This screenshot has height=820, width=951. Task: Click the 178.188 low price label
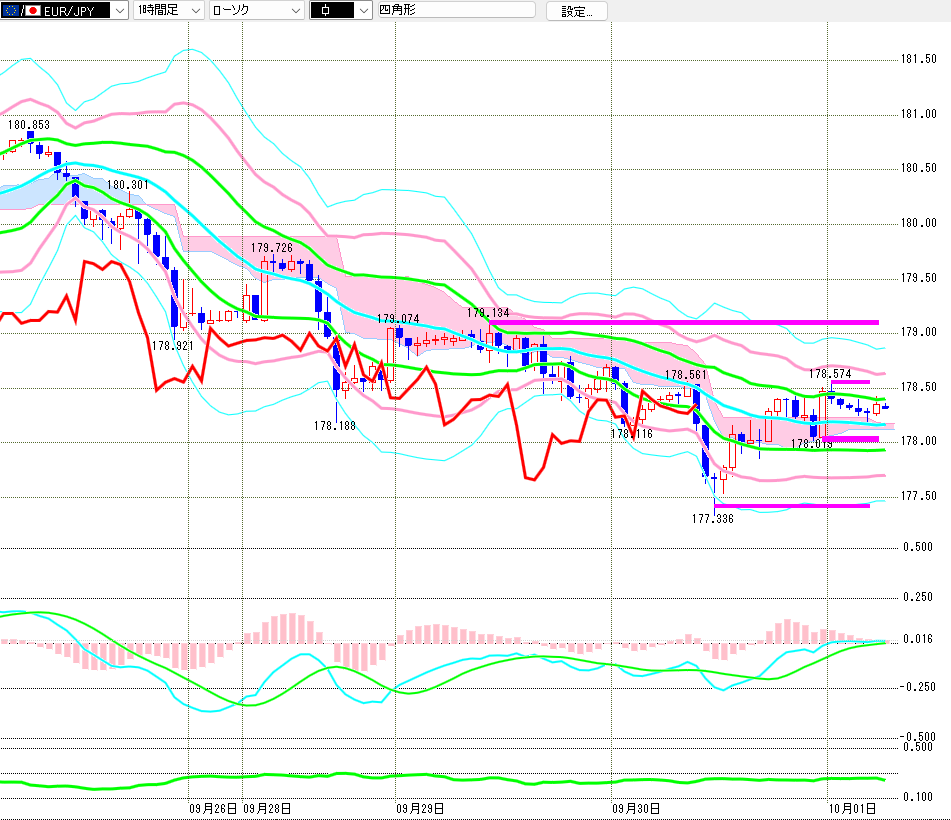[335, 426]
